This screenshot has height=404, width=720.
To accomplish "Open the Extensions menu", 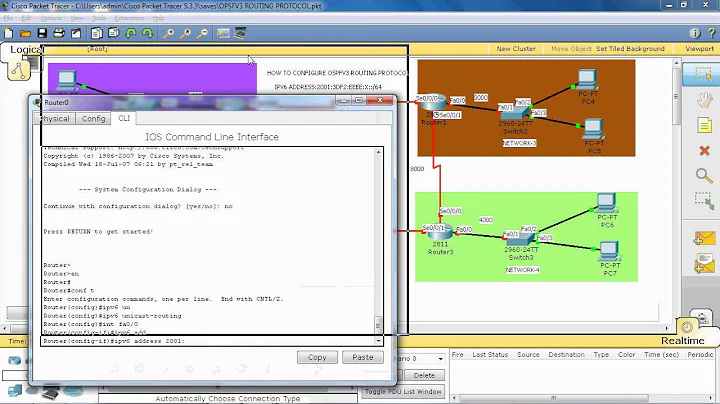I will tap(129, 18).
